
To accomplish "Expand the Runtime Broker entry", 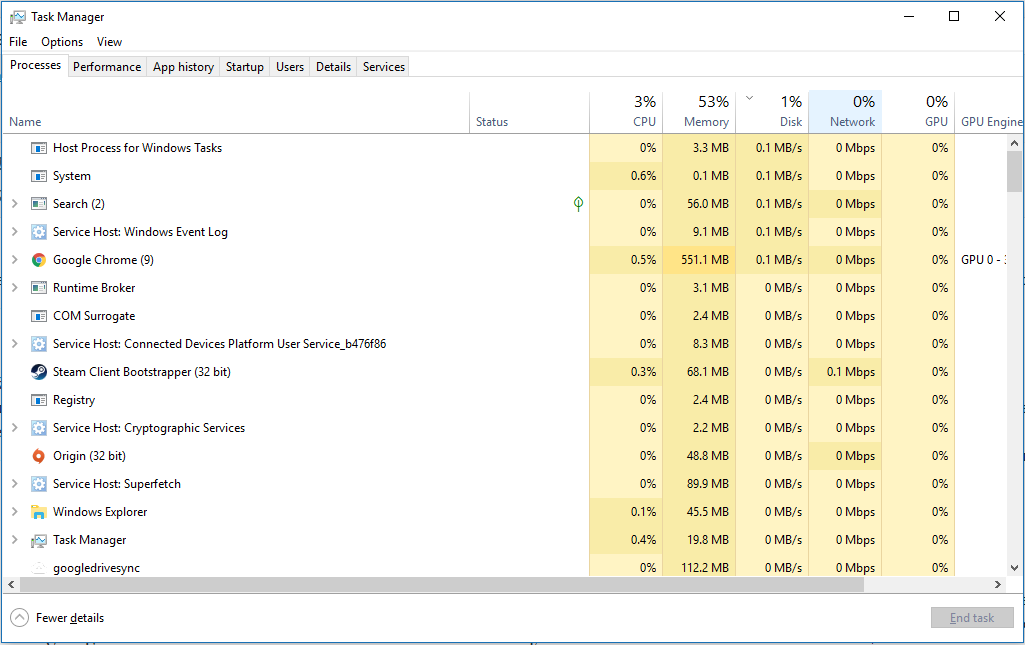I will (14, 288).
